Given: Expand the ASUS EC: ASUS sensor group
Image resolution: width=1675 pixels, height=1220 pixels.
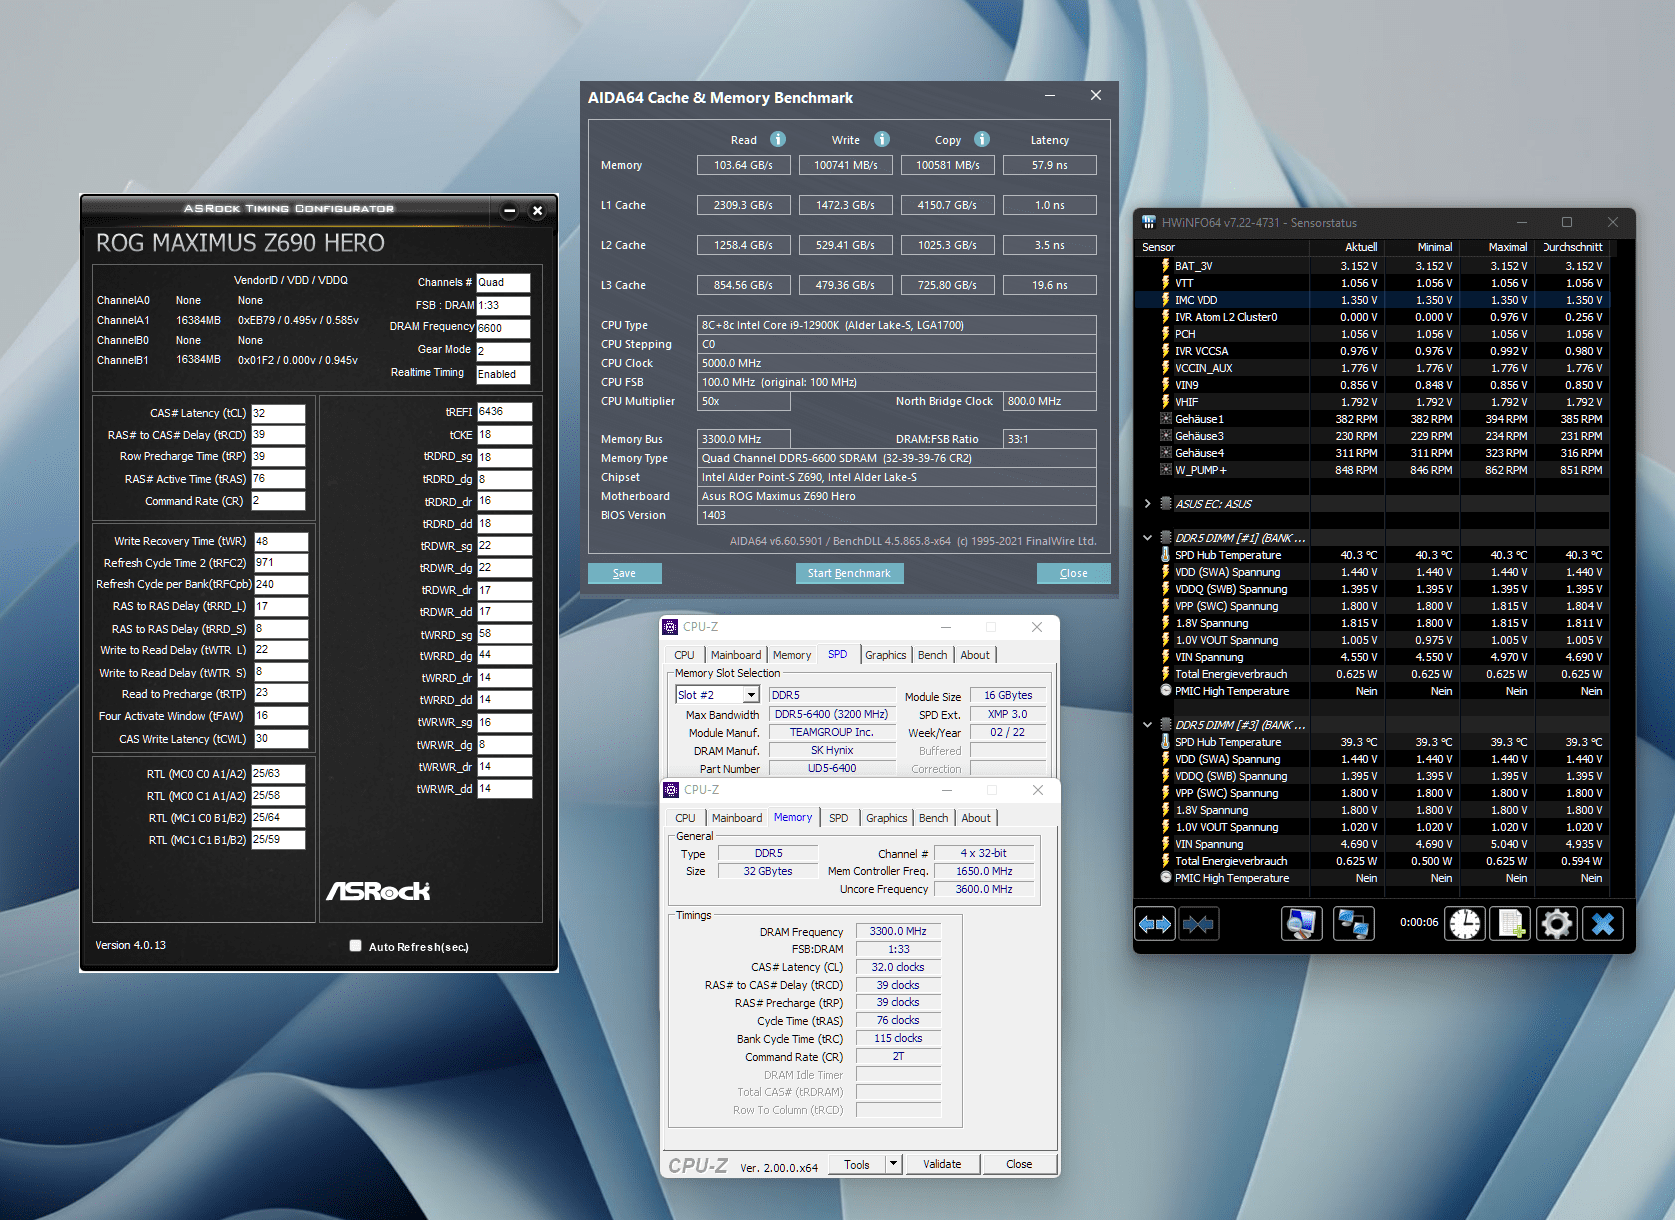Looking at the screenshot, I should click(x=1147, y=504).
